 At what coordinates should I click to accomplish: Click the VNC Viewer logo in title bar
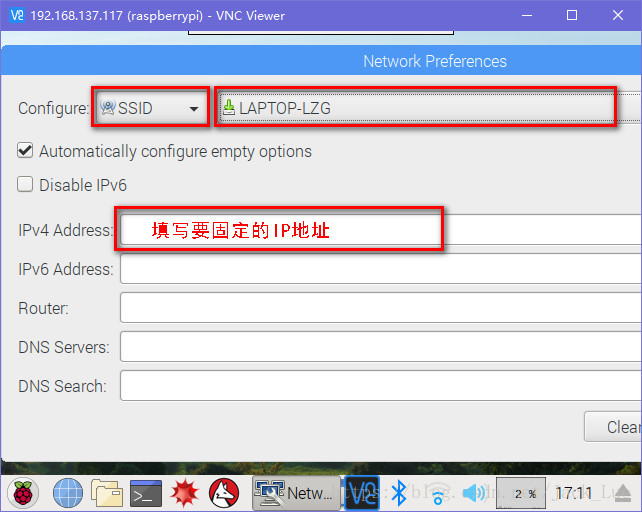pyautogui.click(x=17, y=16)
